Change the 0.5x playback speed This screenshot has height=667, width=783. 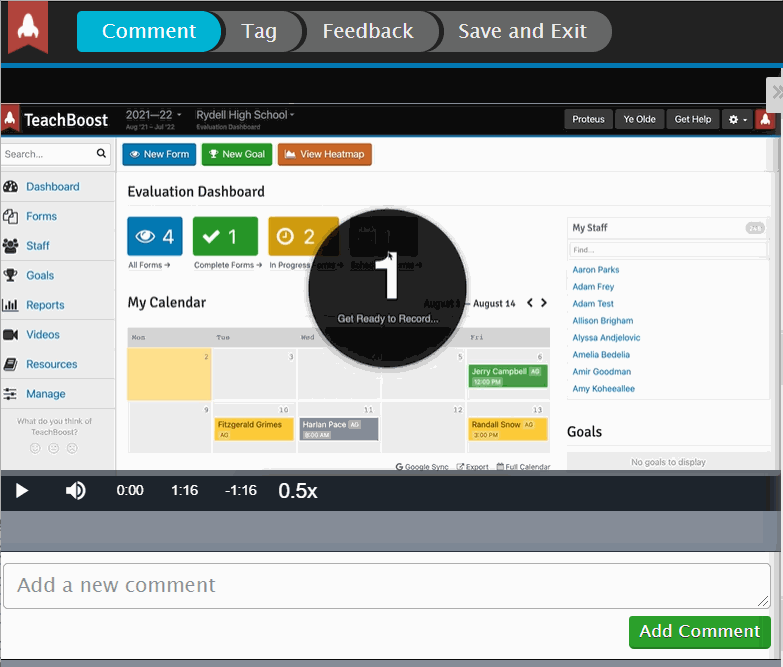click(x=298, y=491)
